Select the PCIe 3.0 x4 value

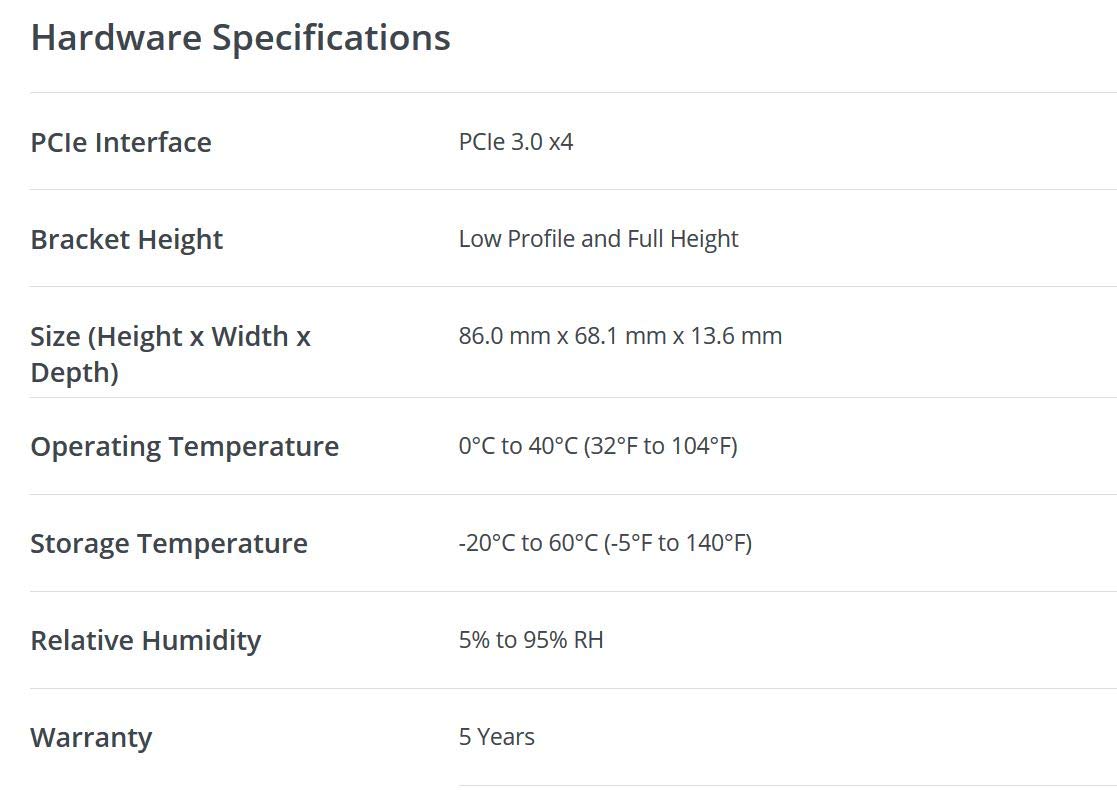point(516,142)
